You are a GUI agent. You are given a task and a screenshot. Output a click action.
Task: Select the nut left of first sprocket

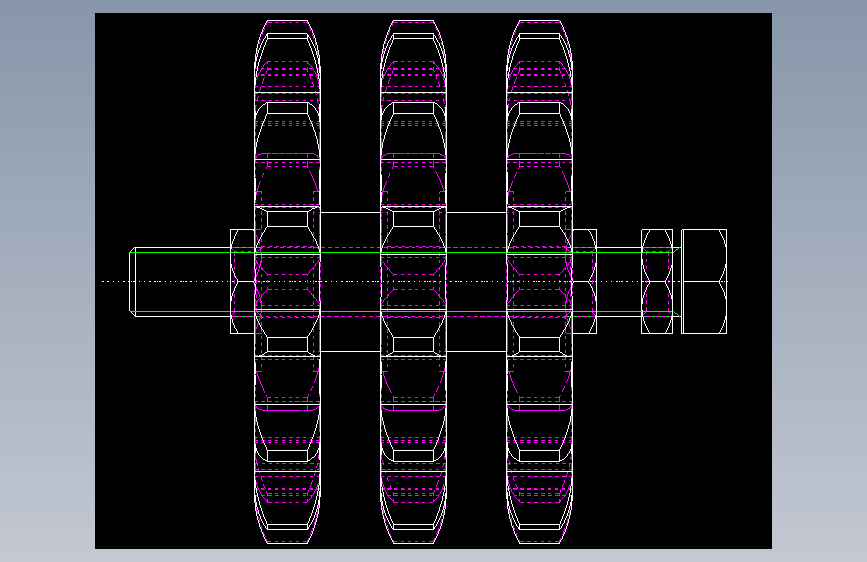click(242, 282)
